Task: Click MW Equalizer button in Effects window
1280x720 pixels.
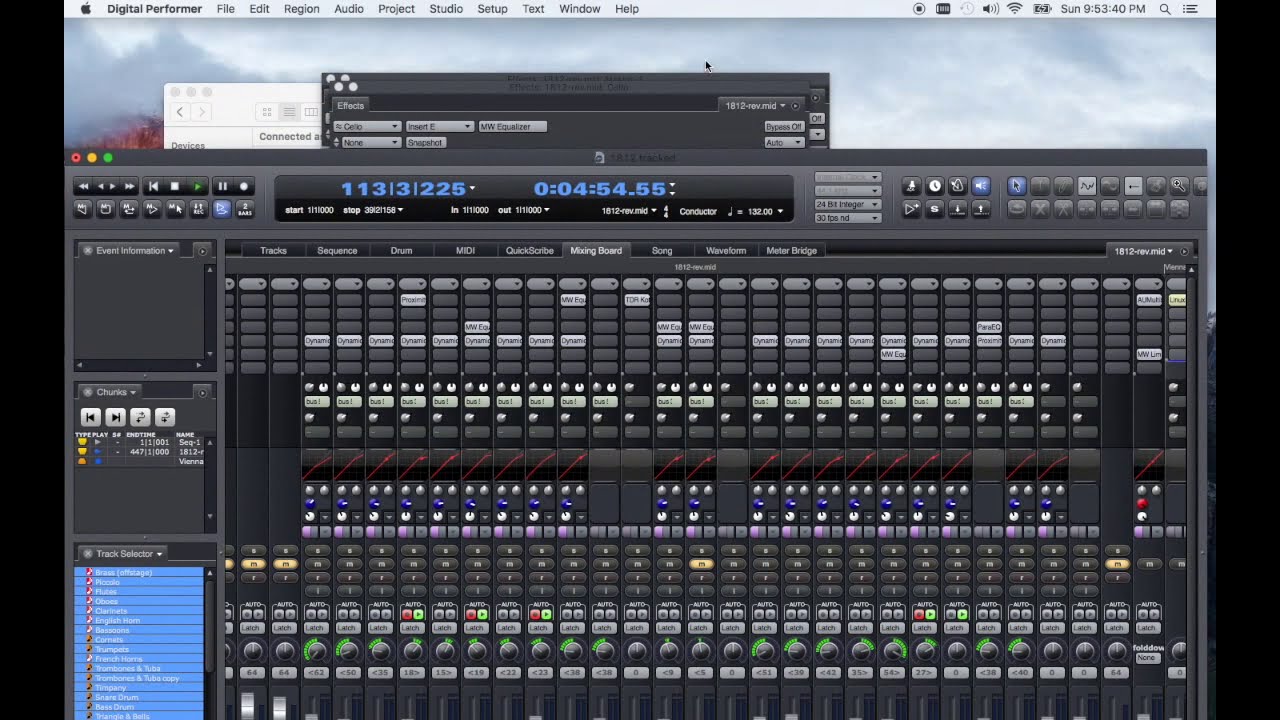Action: click(x=512, y=127)
